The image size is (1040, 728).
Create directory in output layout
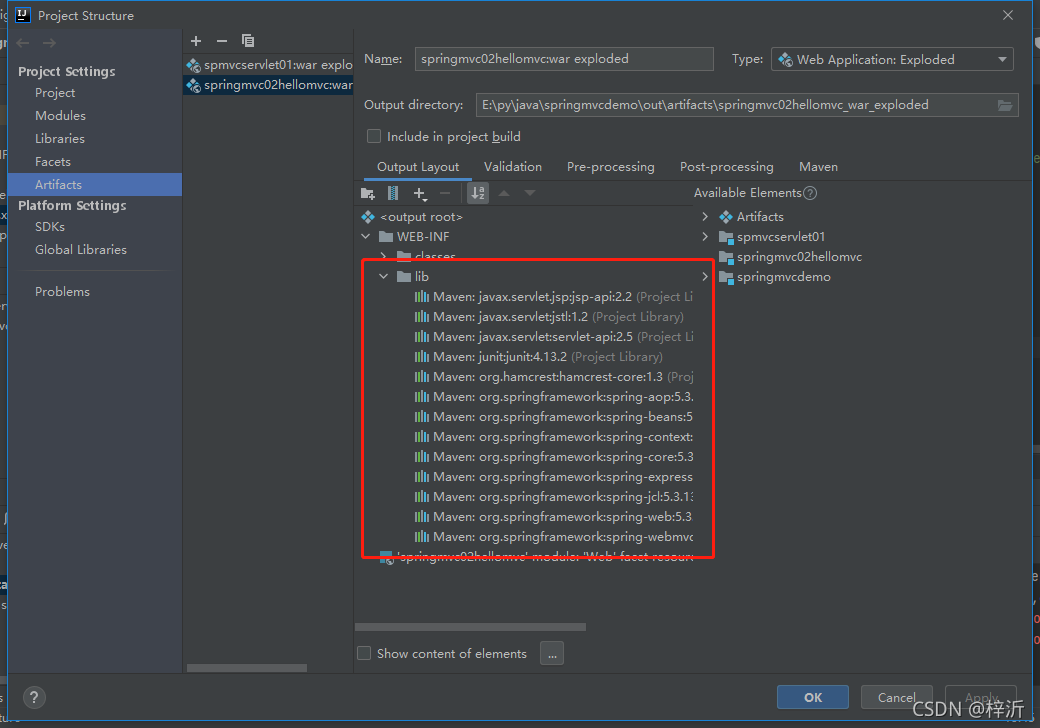click(x=367, y=194)
